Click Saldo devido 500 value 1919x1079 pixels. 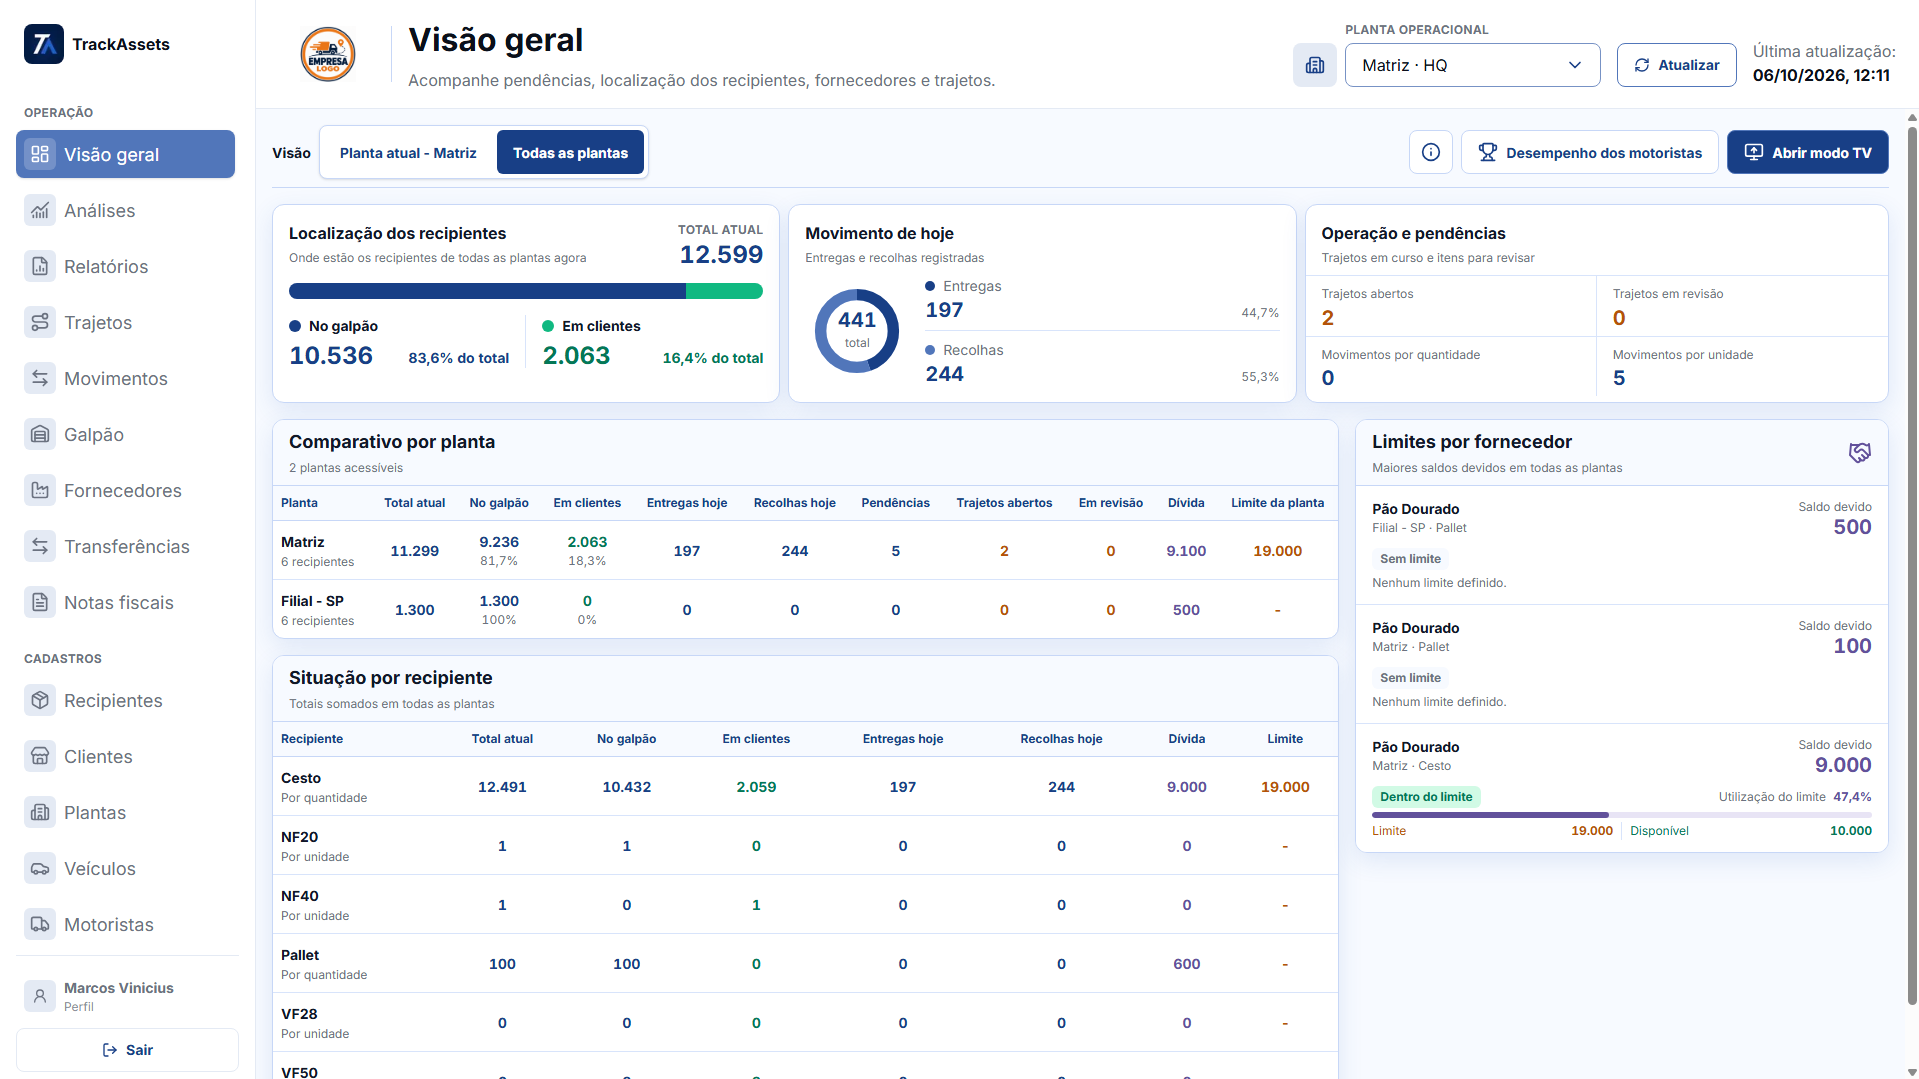click(x=1852, y=527)
